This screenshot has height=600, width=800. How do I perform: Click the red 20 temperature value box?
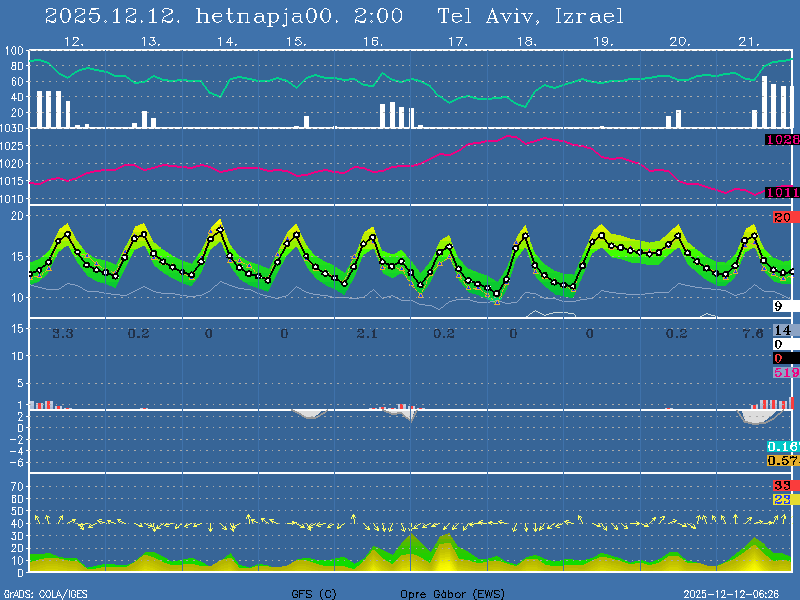coord(783,217)
